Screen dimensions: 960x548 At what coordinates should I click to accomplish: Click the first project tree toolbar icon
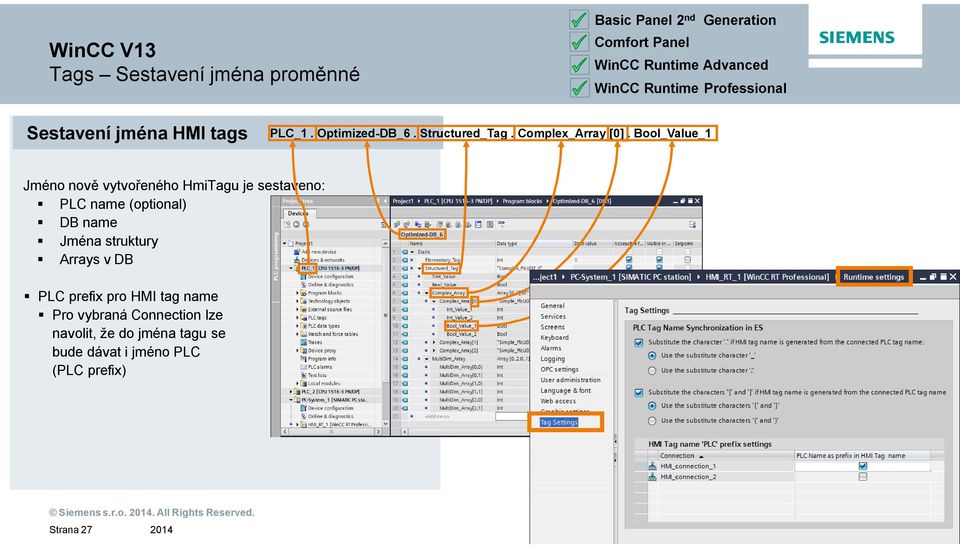[x=287, y=225]
